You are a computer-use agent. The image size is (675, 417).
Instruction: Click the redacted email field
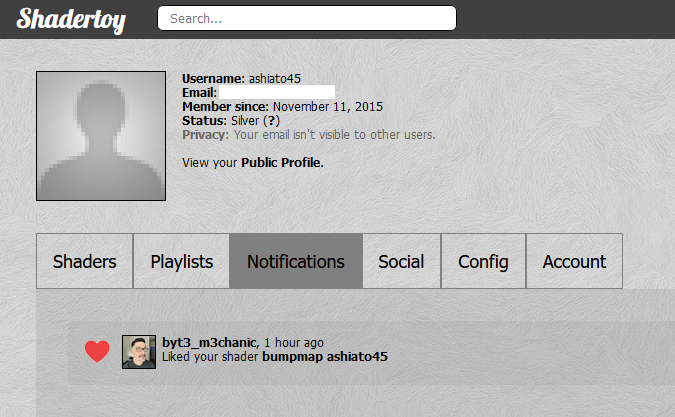[x=277, y=92]
